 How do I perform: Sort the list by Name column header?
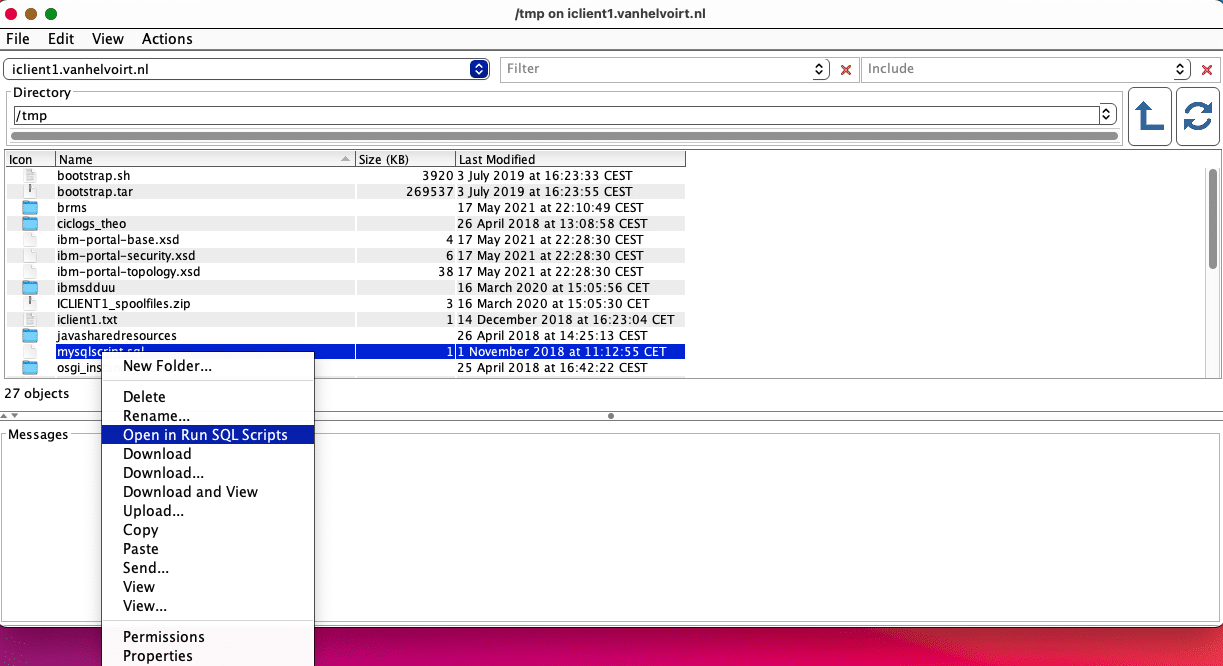pos(200,159)
